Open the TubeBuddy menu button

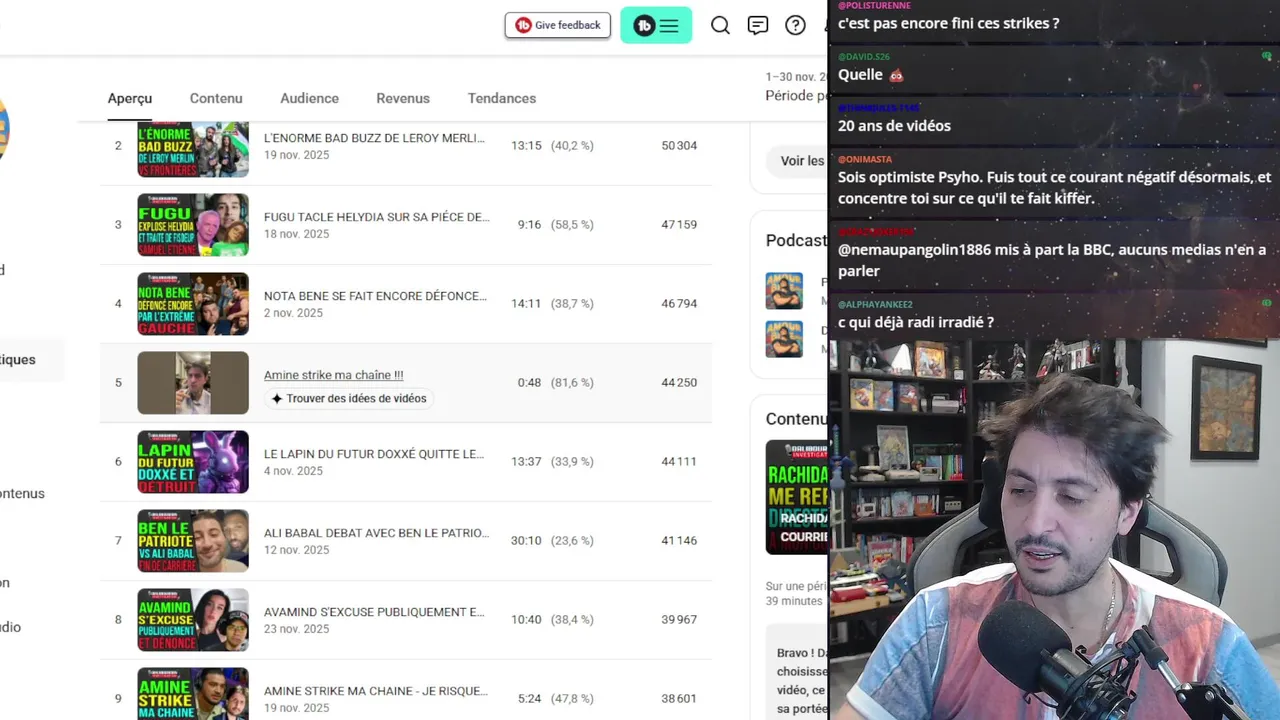(656, 25)
